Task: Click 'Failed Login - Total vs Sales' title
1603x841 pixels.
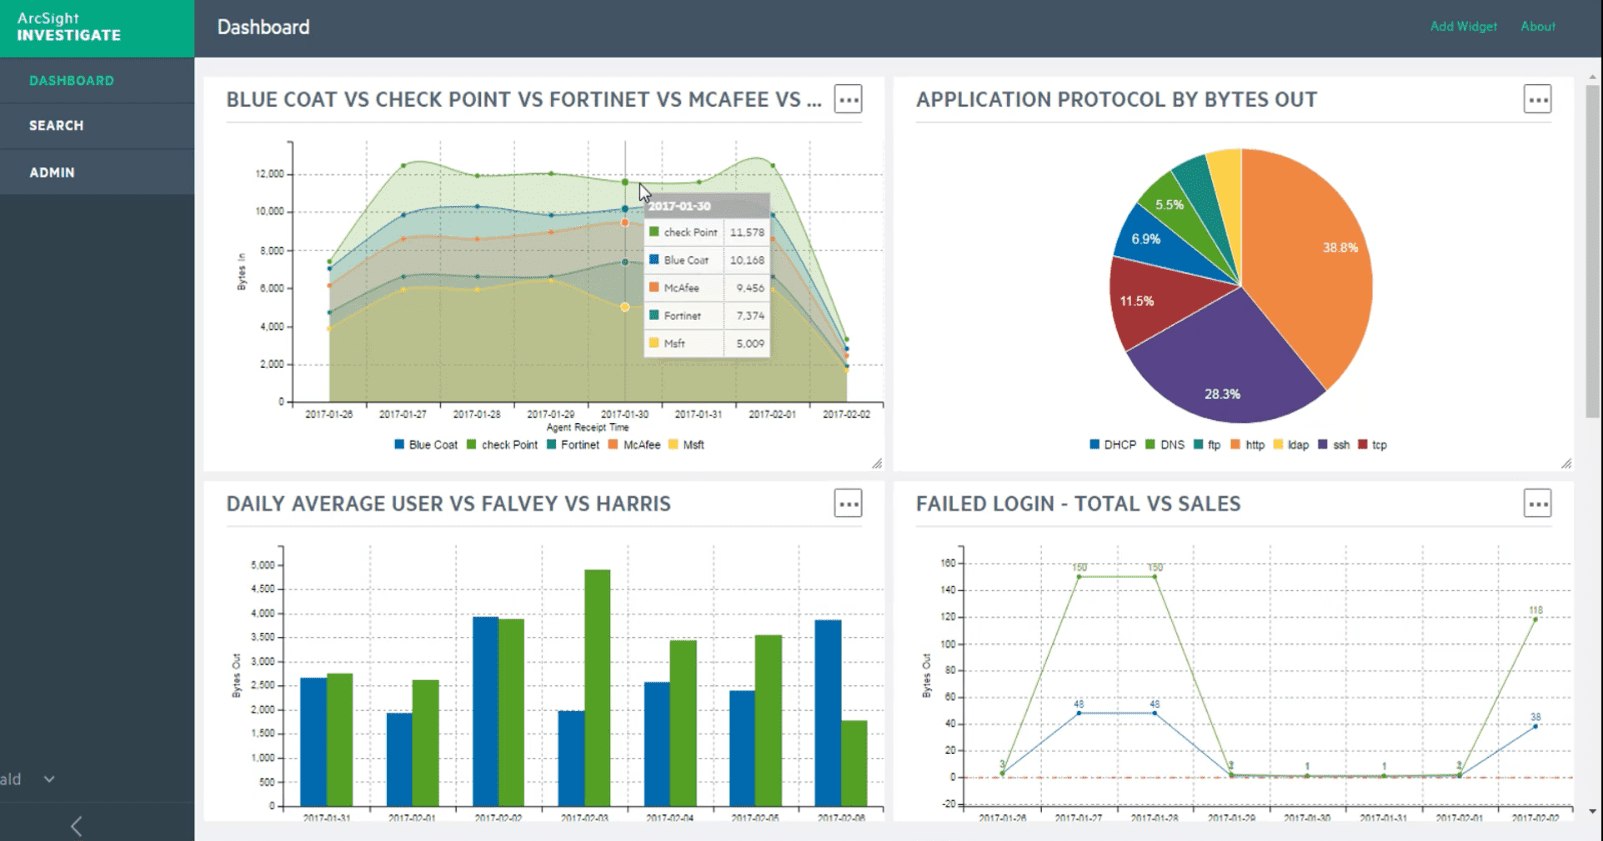Action: [1078, 504]
